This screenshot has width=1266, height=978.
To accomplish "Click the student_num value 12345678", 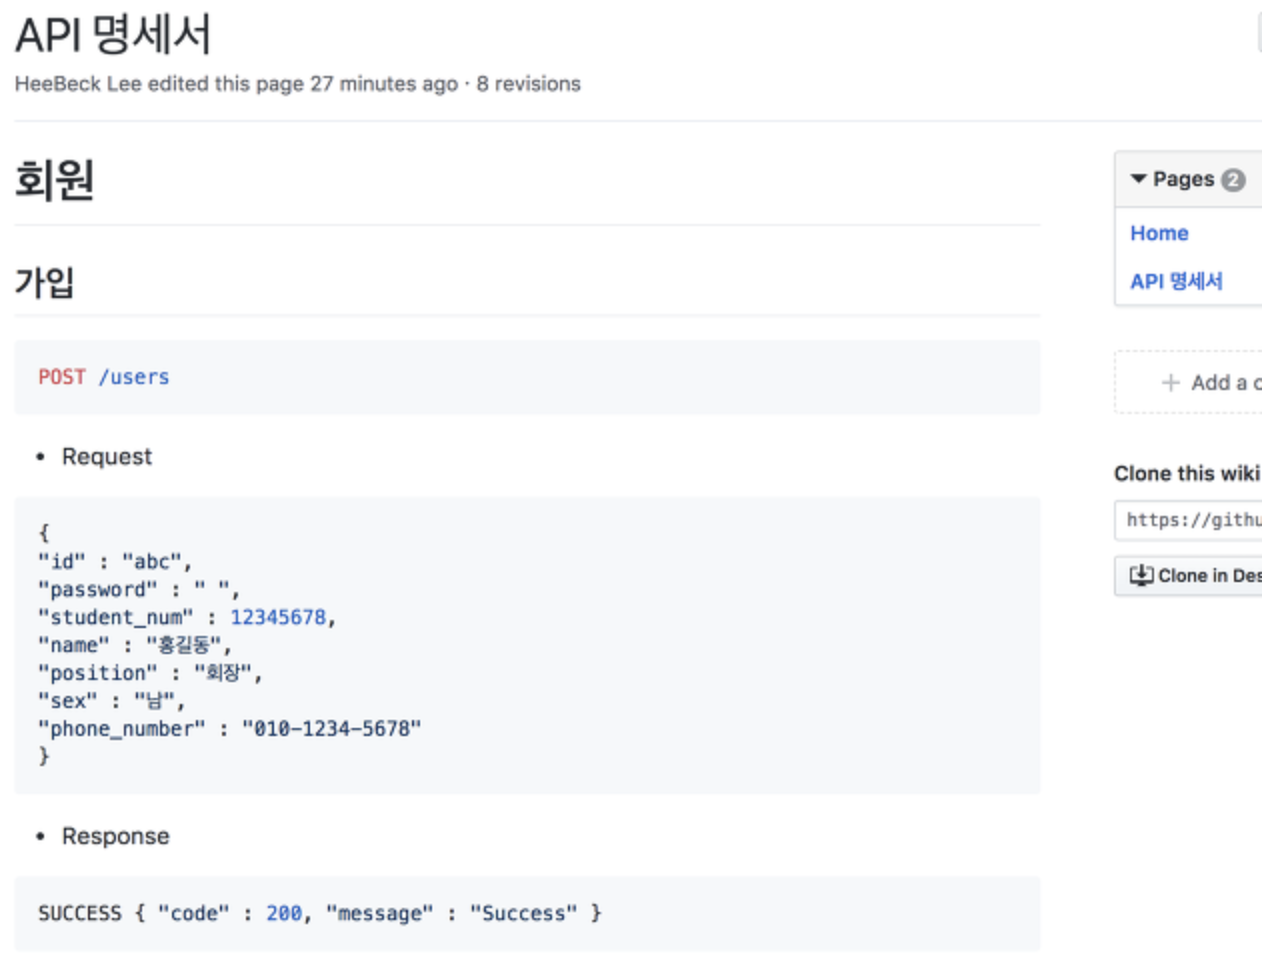I will coord(278,617).
